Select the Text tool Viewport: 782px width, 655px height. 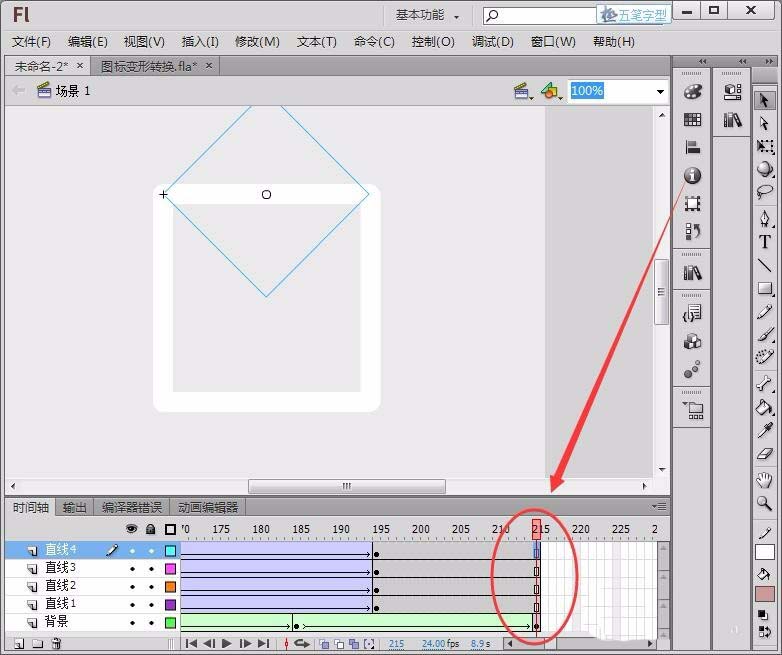coord(764,242)
